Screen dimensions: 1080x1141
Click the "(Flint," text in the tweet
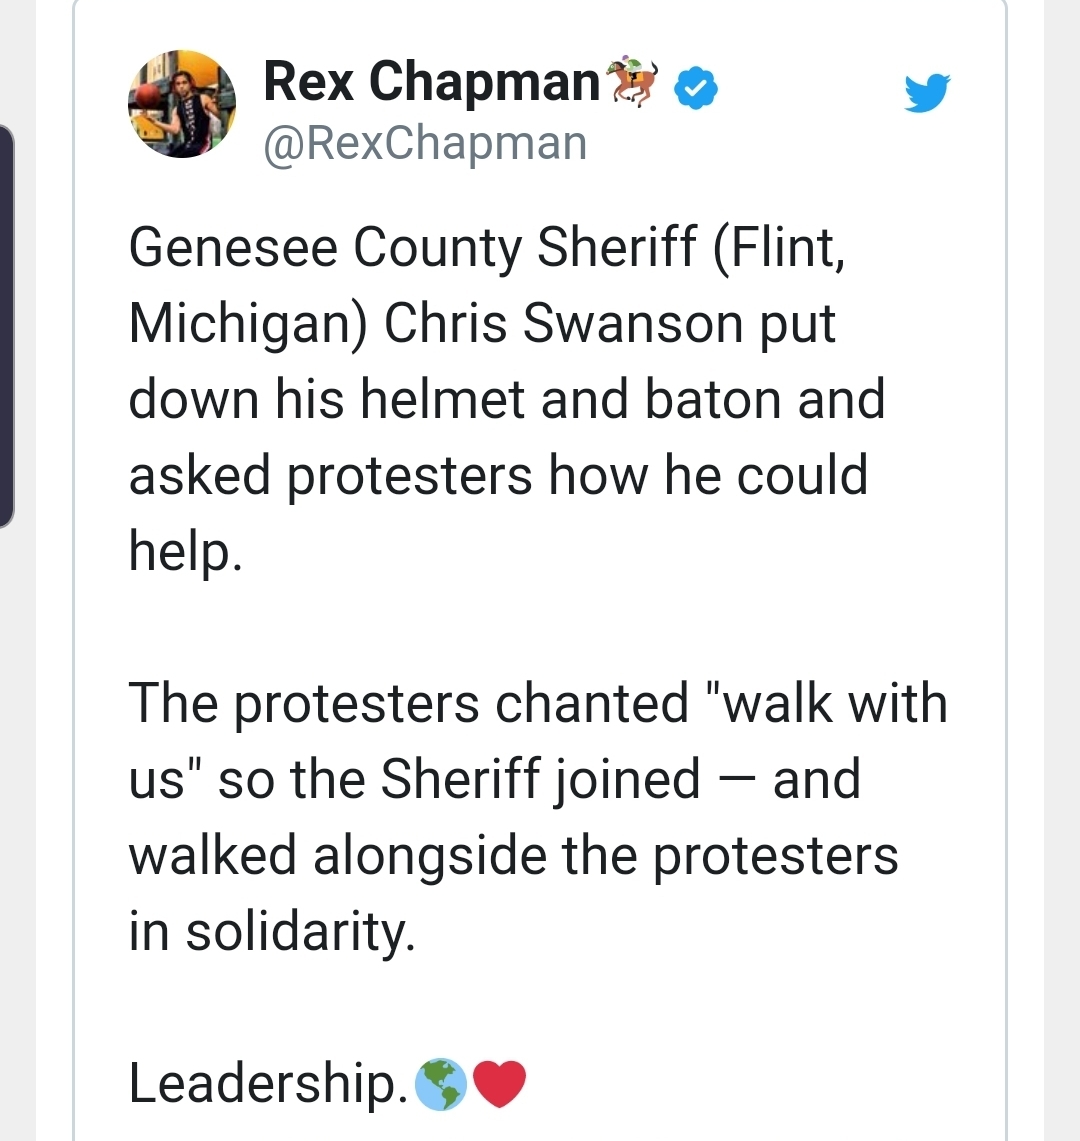(780, 248)
